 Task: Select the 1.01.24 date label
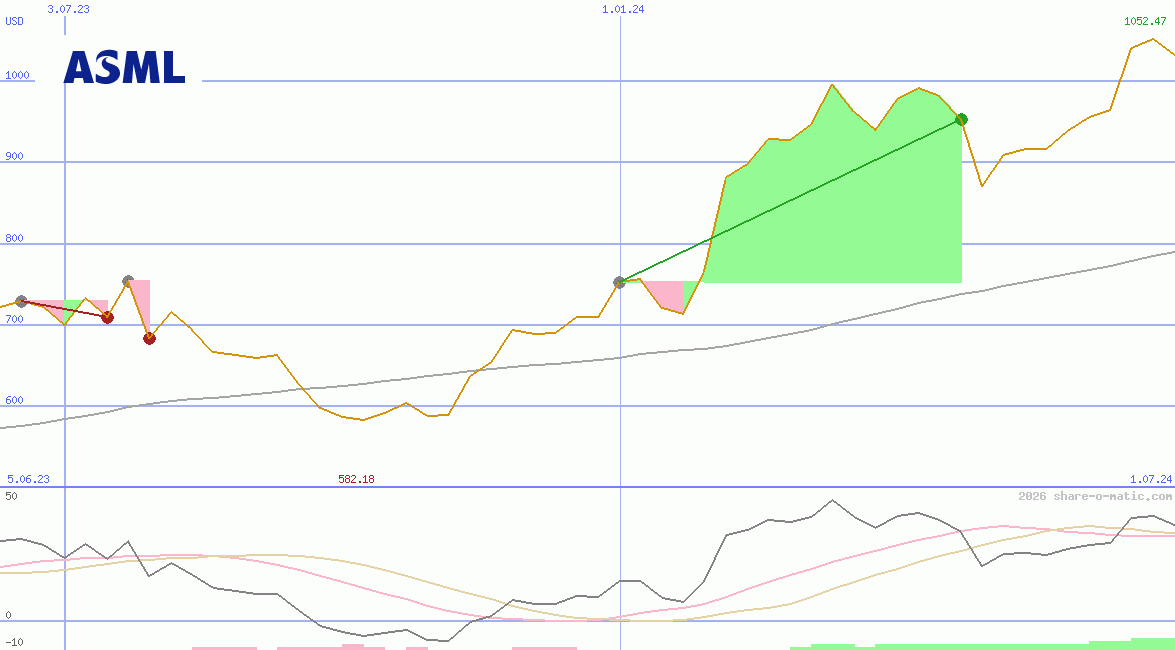pos(623,9)
